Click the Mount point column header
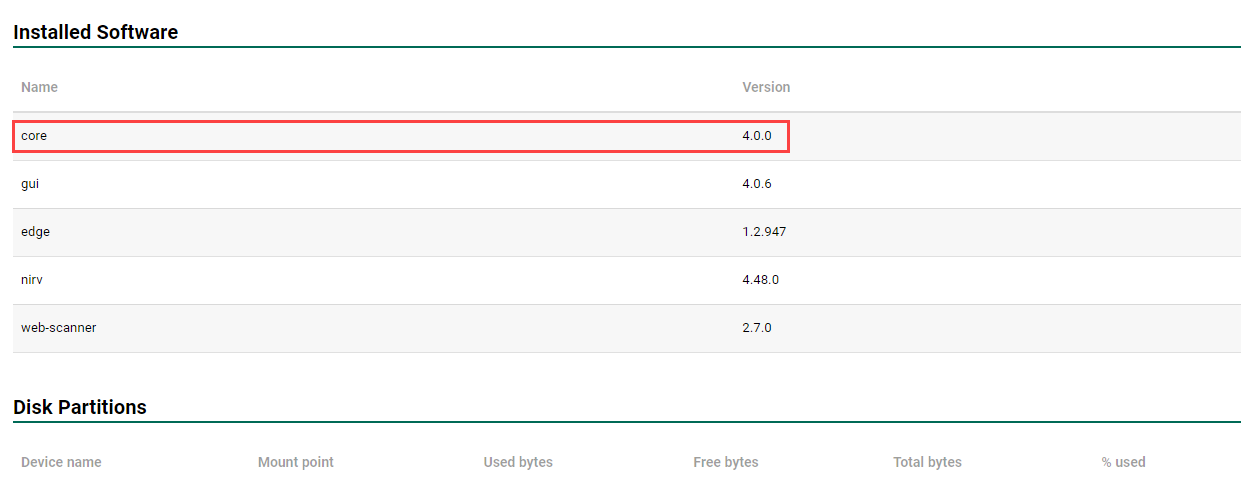Viewport: 1256px width, 484px height. [296, 462]
